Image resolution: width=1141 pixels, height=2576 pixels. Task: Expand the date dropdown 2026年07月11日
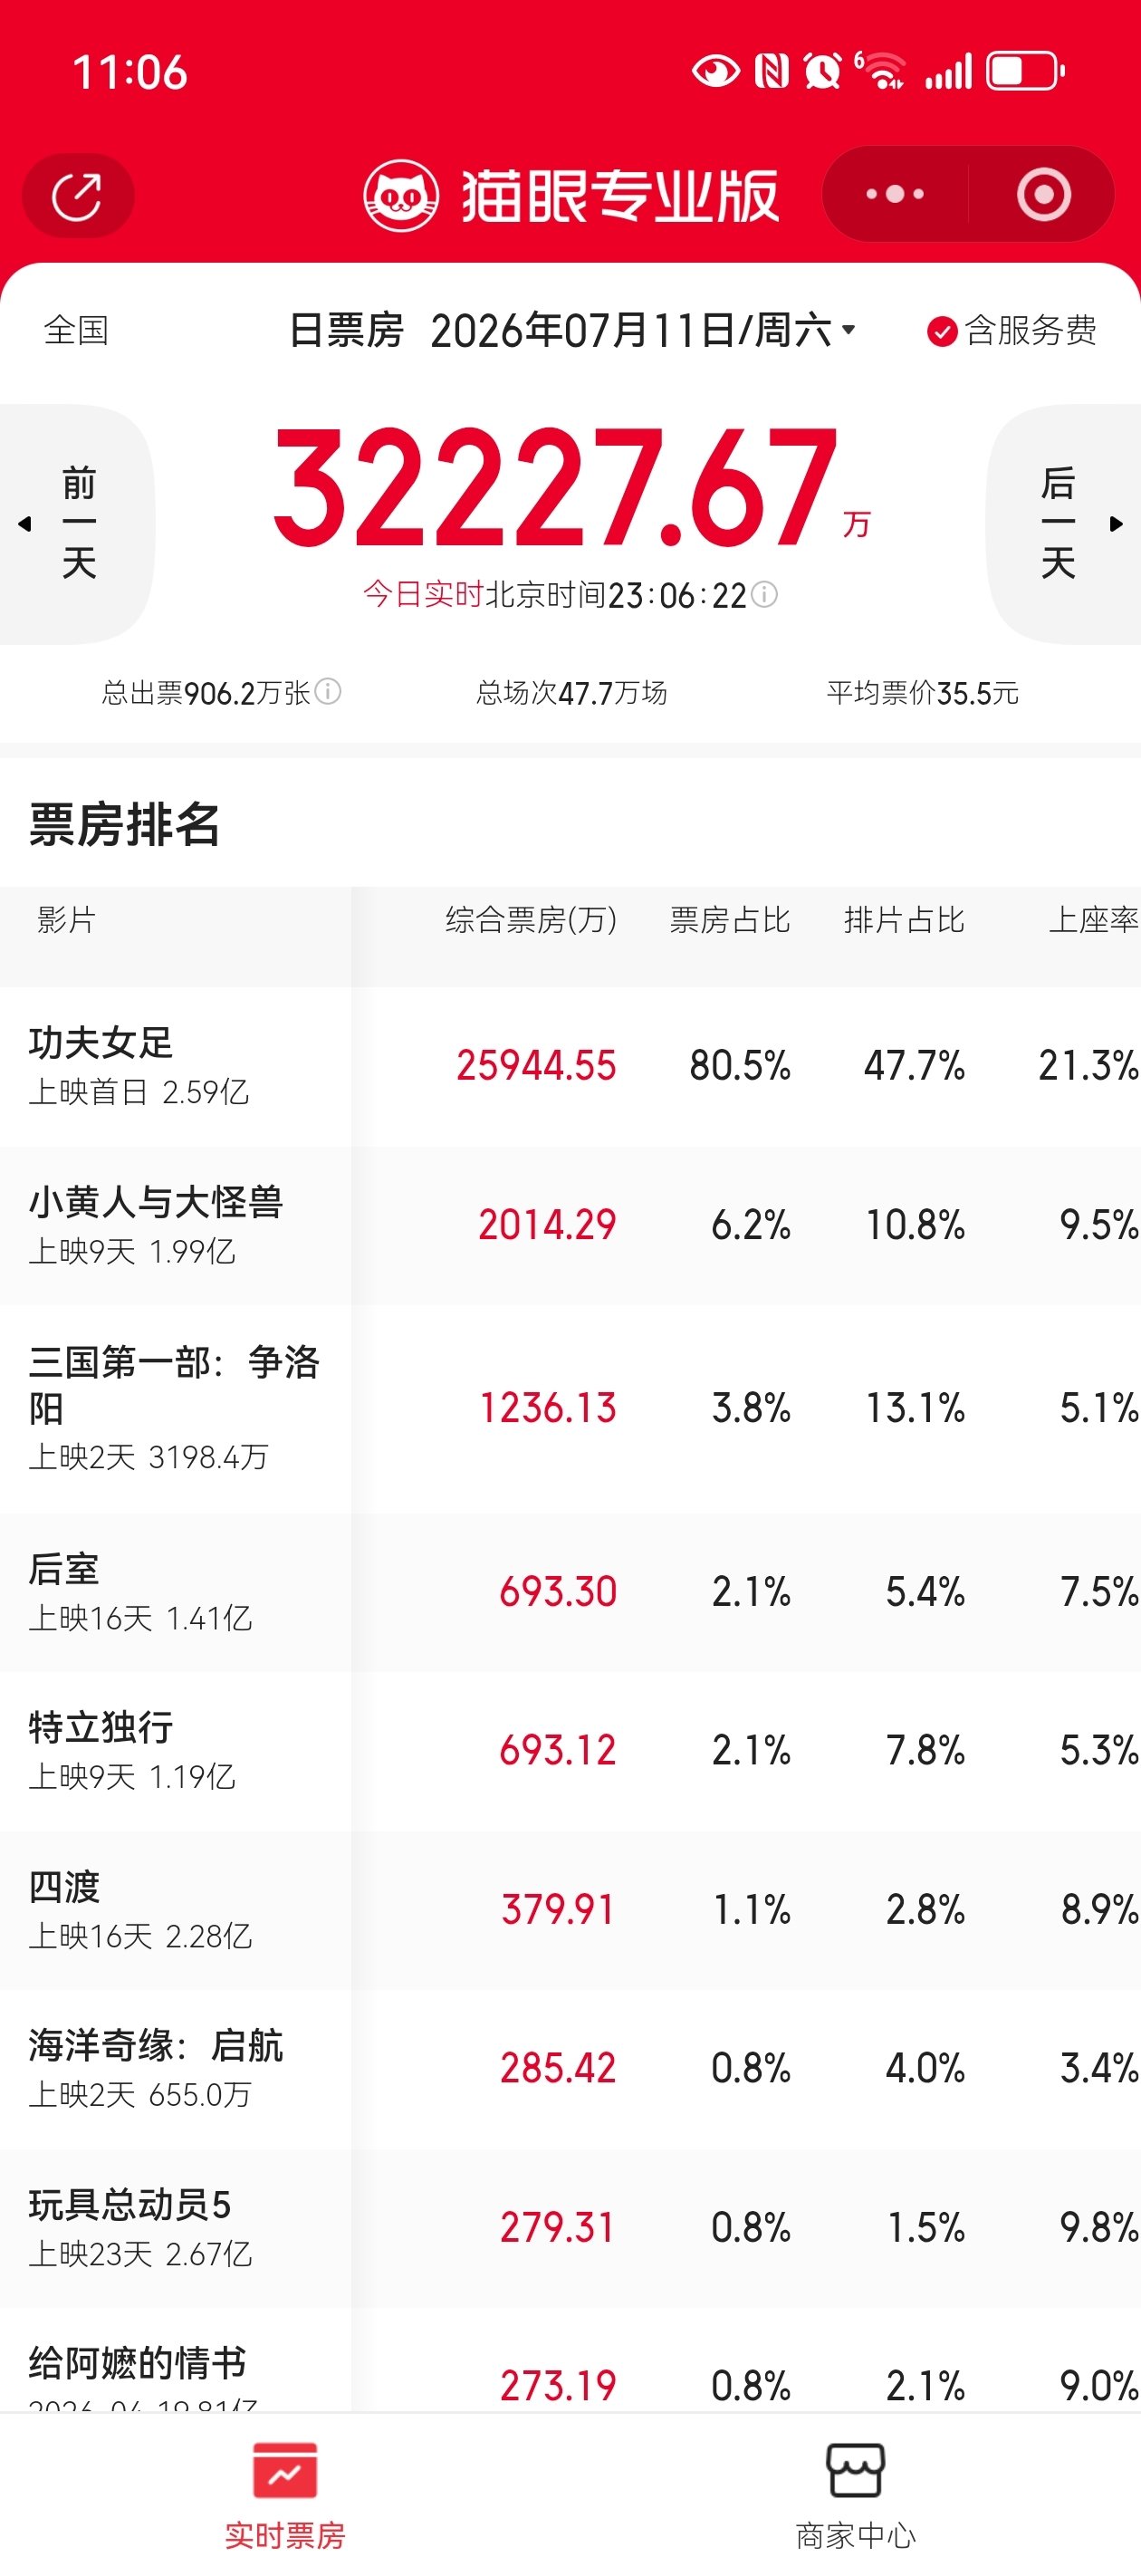pos(643,330)
